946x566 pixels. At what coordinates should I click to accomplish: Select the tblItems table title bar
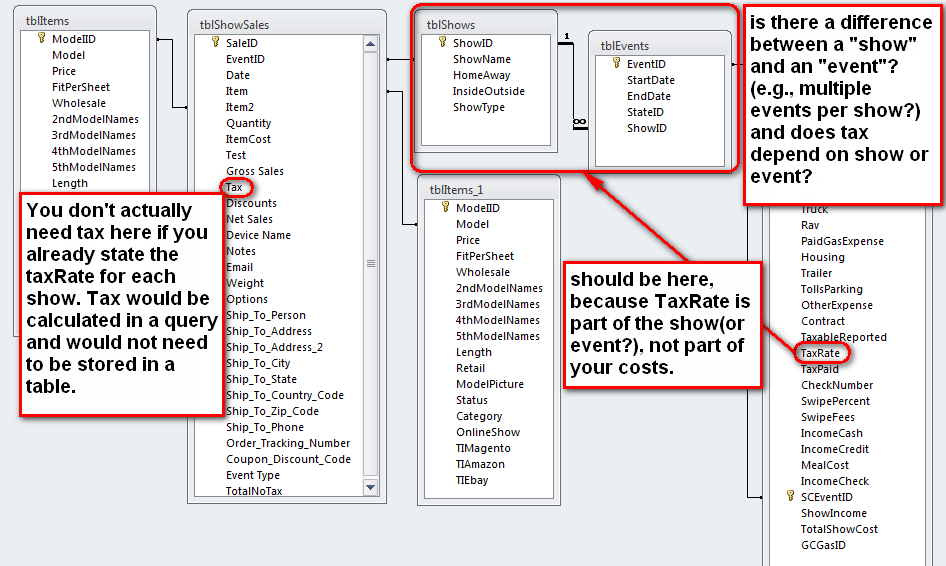click(x=85, y=21)
